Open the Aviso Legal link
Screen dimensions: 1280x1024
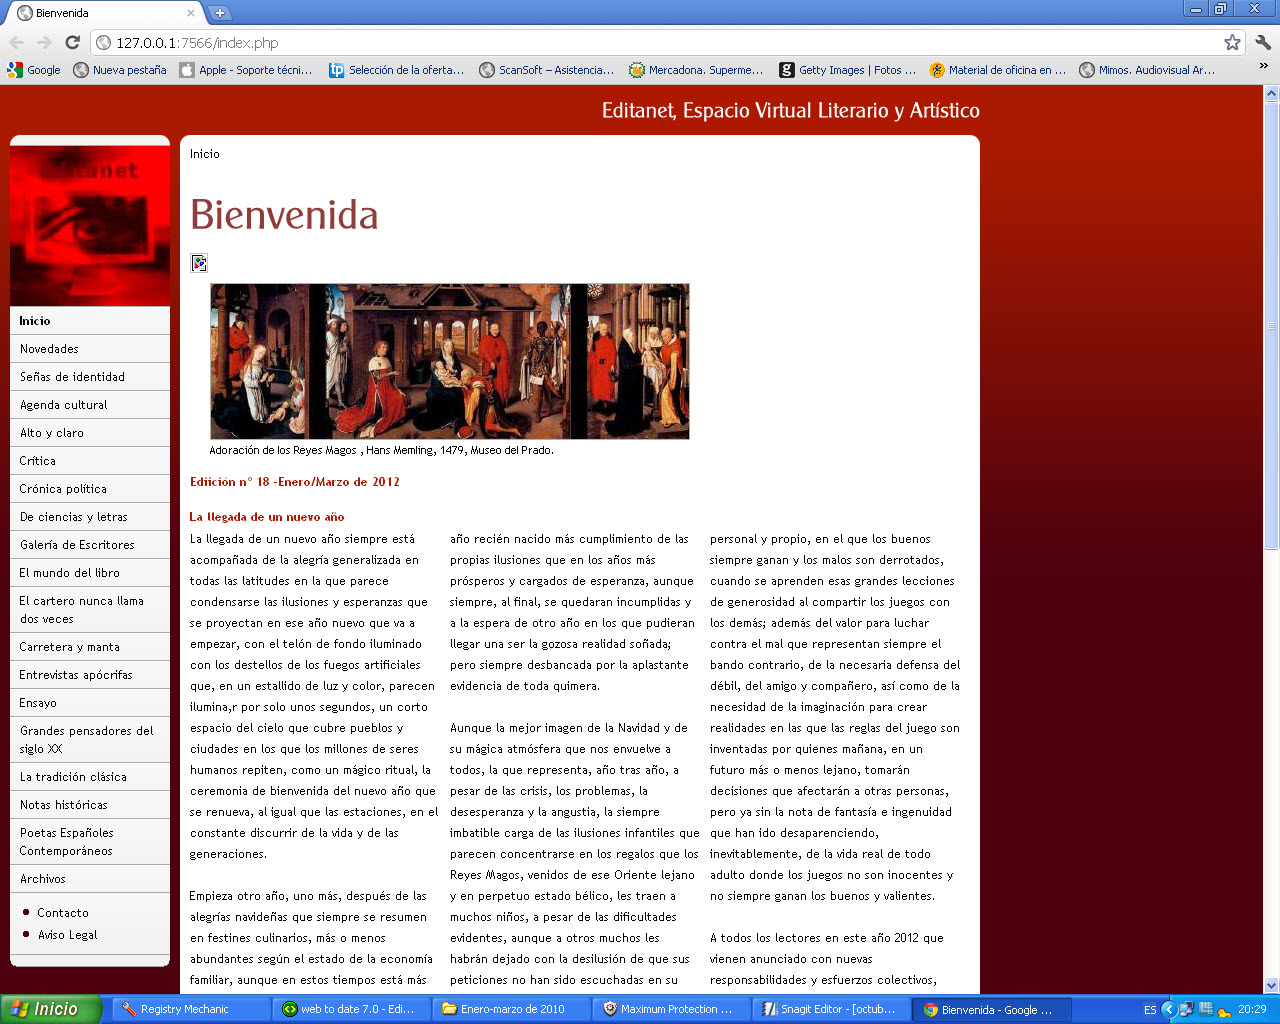[x=68, y=935]
